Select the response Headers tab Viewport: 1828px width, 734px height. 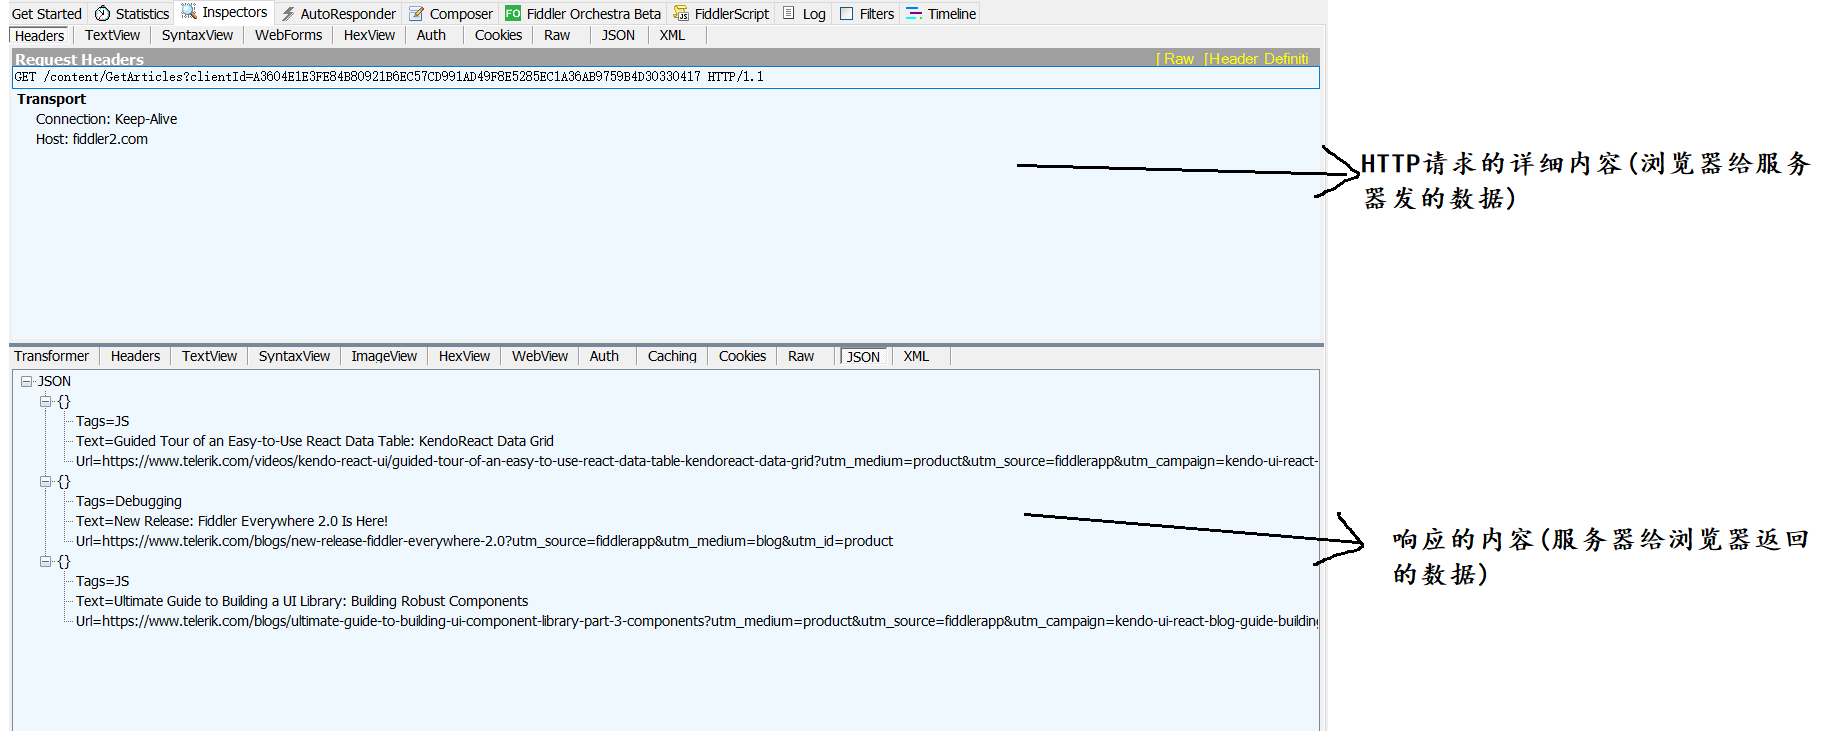[x=135, y=356]
